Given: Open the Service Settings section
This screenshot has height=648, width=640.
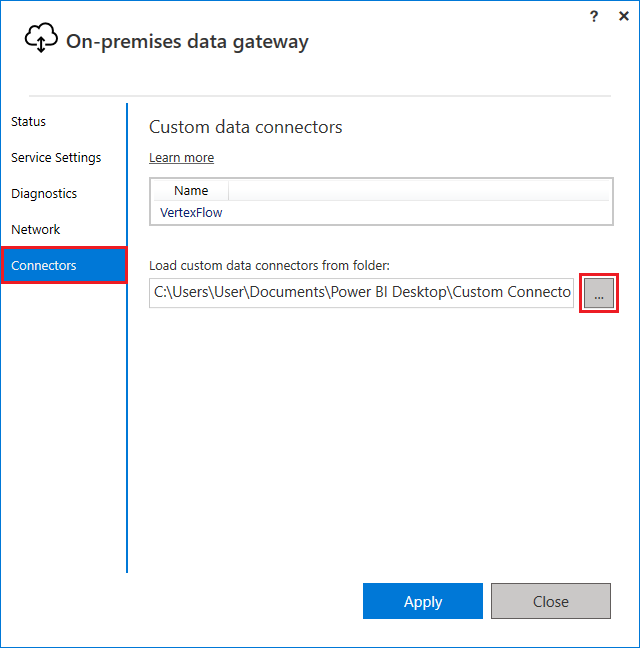Looking at the screenshot, I should click(56, 158).
